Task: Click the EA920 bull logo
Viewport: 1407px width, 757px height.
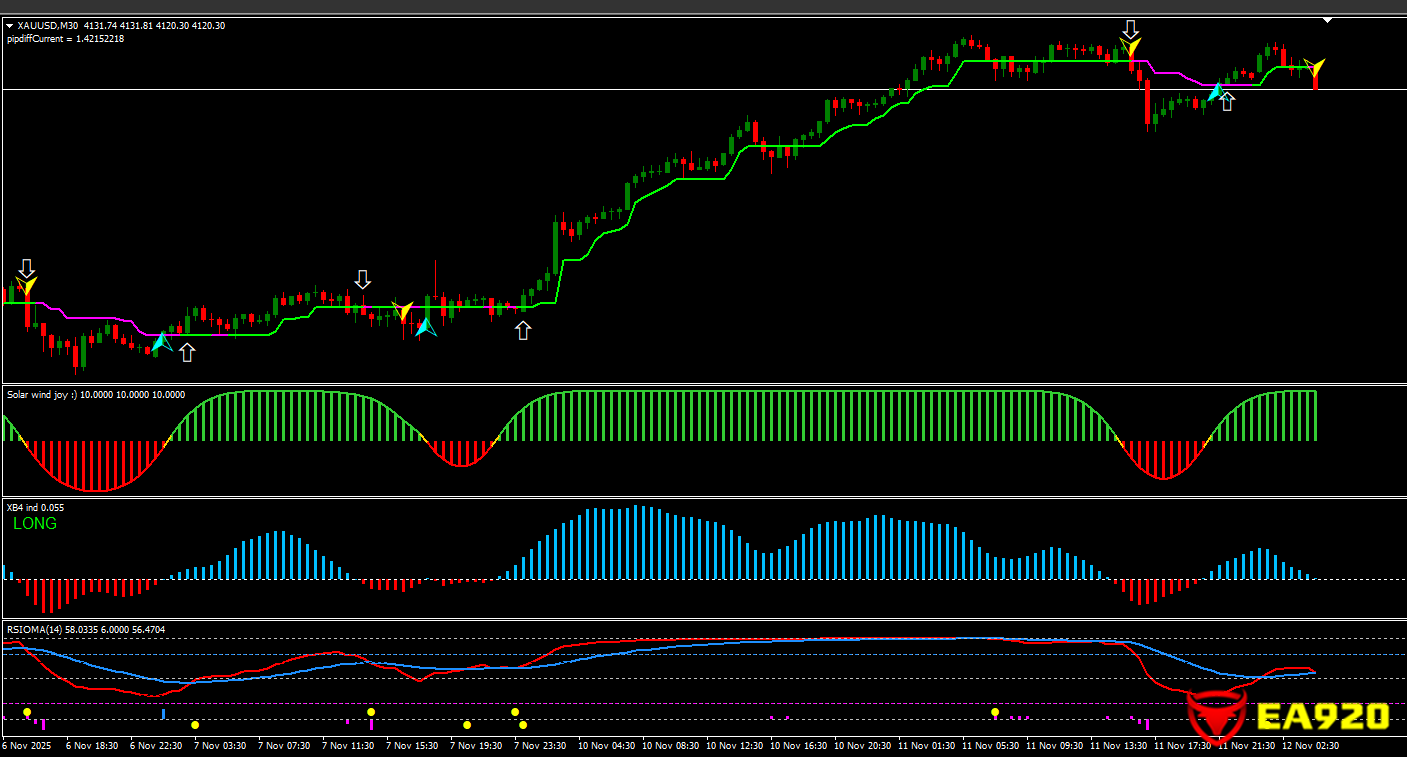Action: (1216, 715)
